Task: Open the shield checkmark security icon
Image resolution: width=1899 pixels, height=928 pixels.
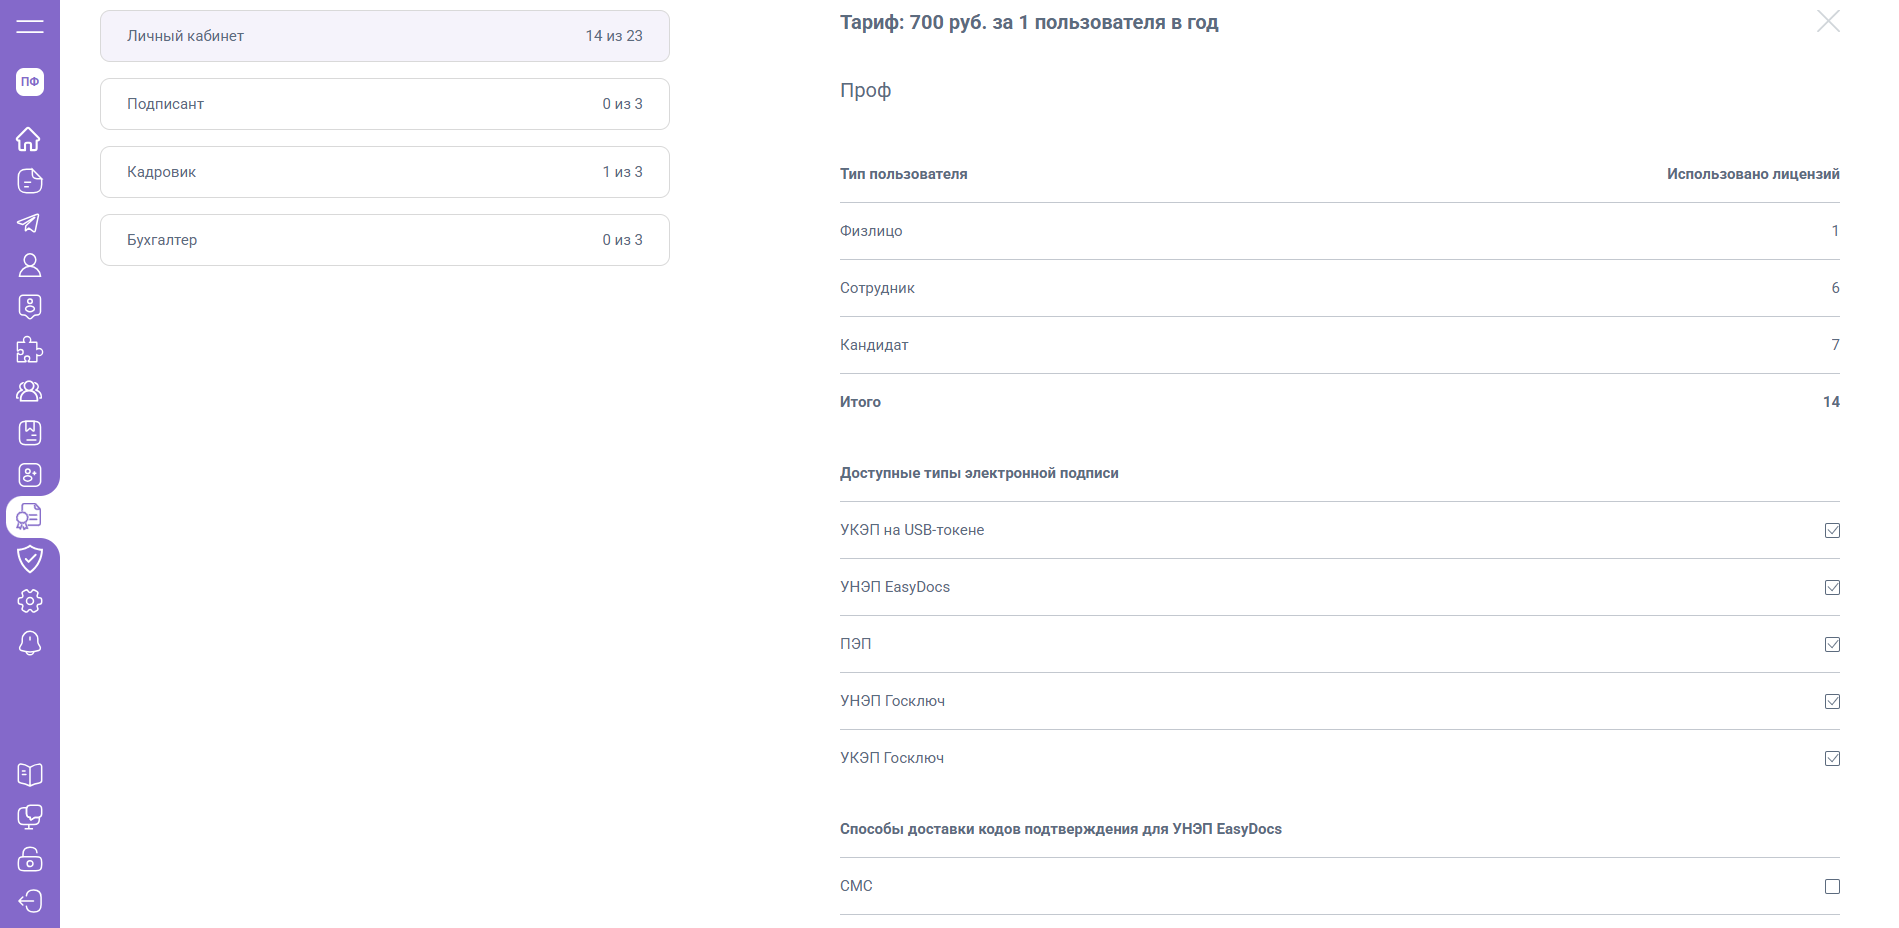Action: click(x=29, y=558)
